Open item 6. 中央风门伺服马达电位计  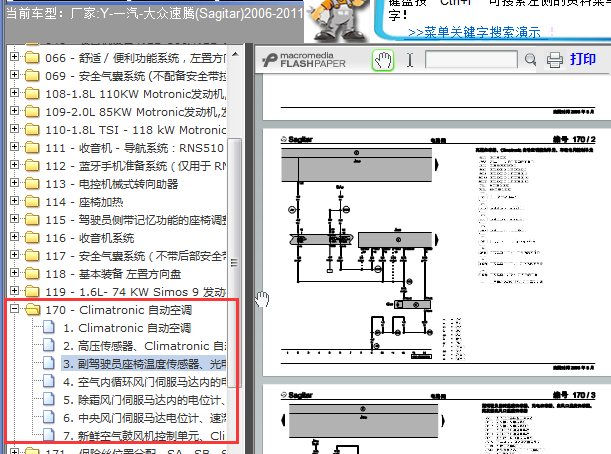(144, 418)
